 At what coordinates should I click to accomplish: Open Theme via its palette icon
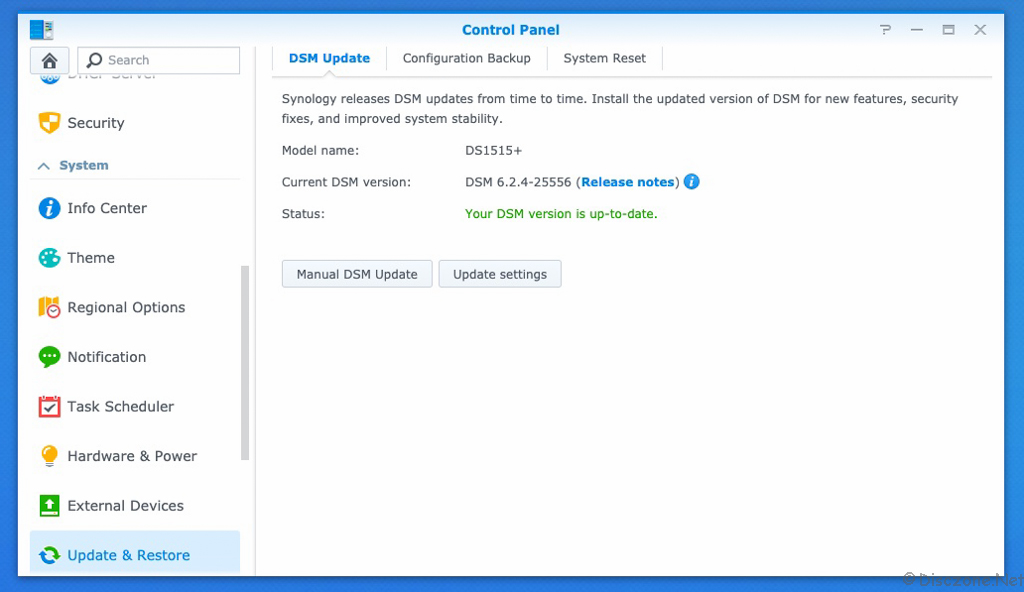click(x=49, y=257)
